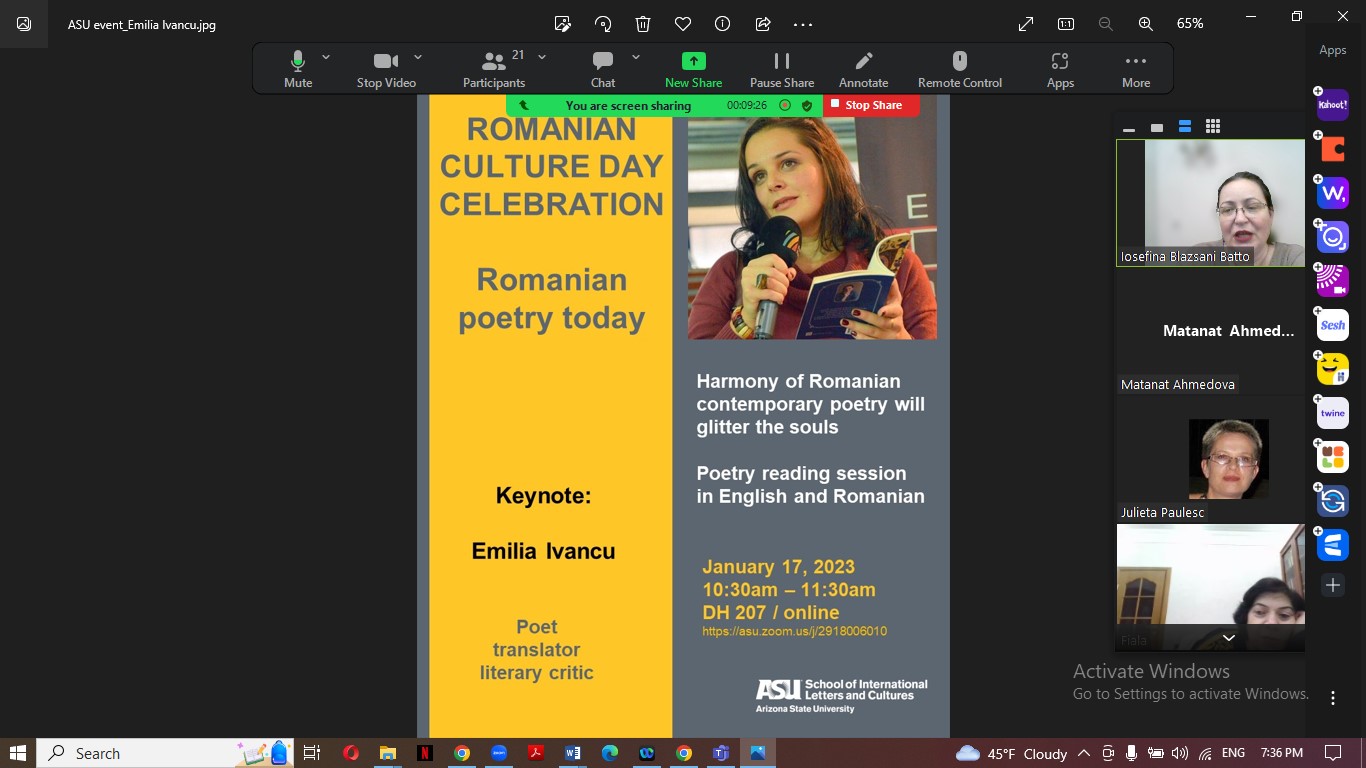This screenshot has height=768, width=1366.
Task: Open the Windows Start menu
Action: pos(17,753)
